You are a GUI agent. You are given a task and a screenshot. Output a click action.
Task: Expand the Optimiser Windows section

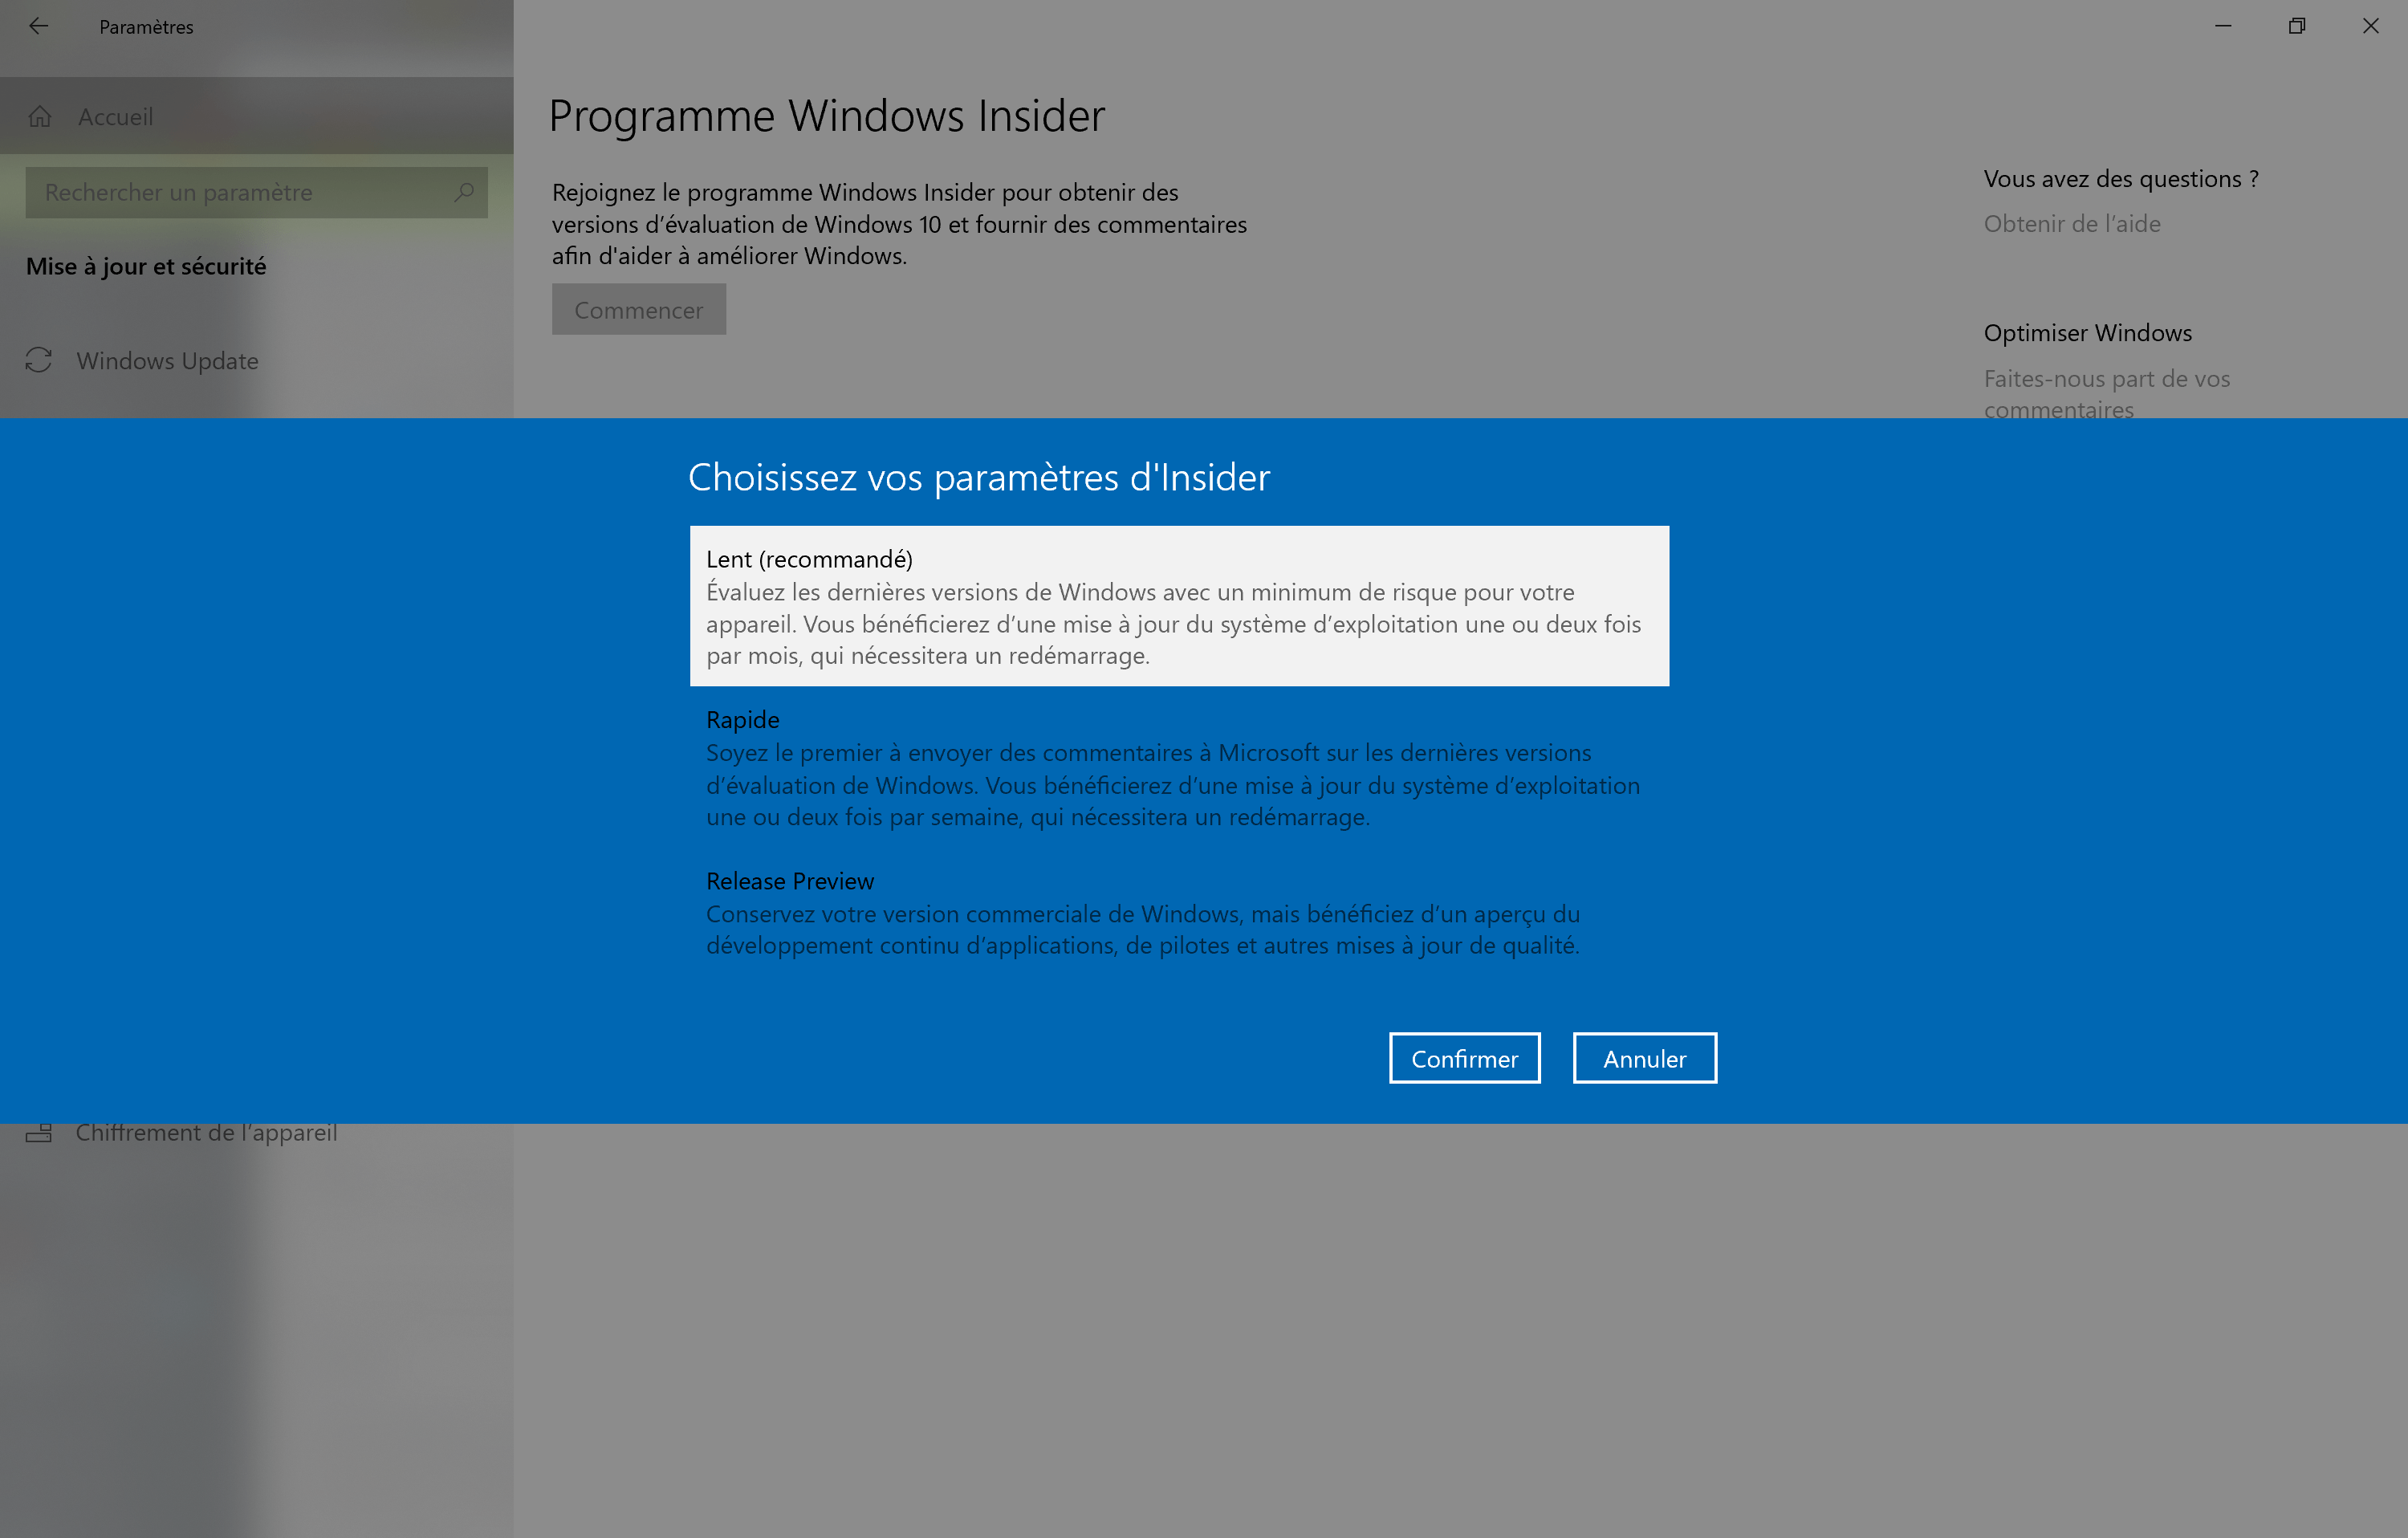(2087, 332)
